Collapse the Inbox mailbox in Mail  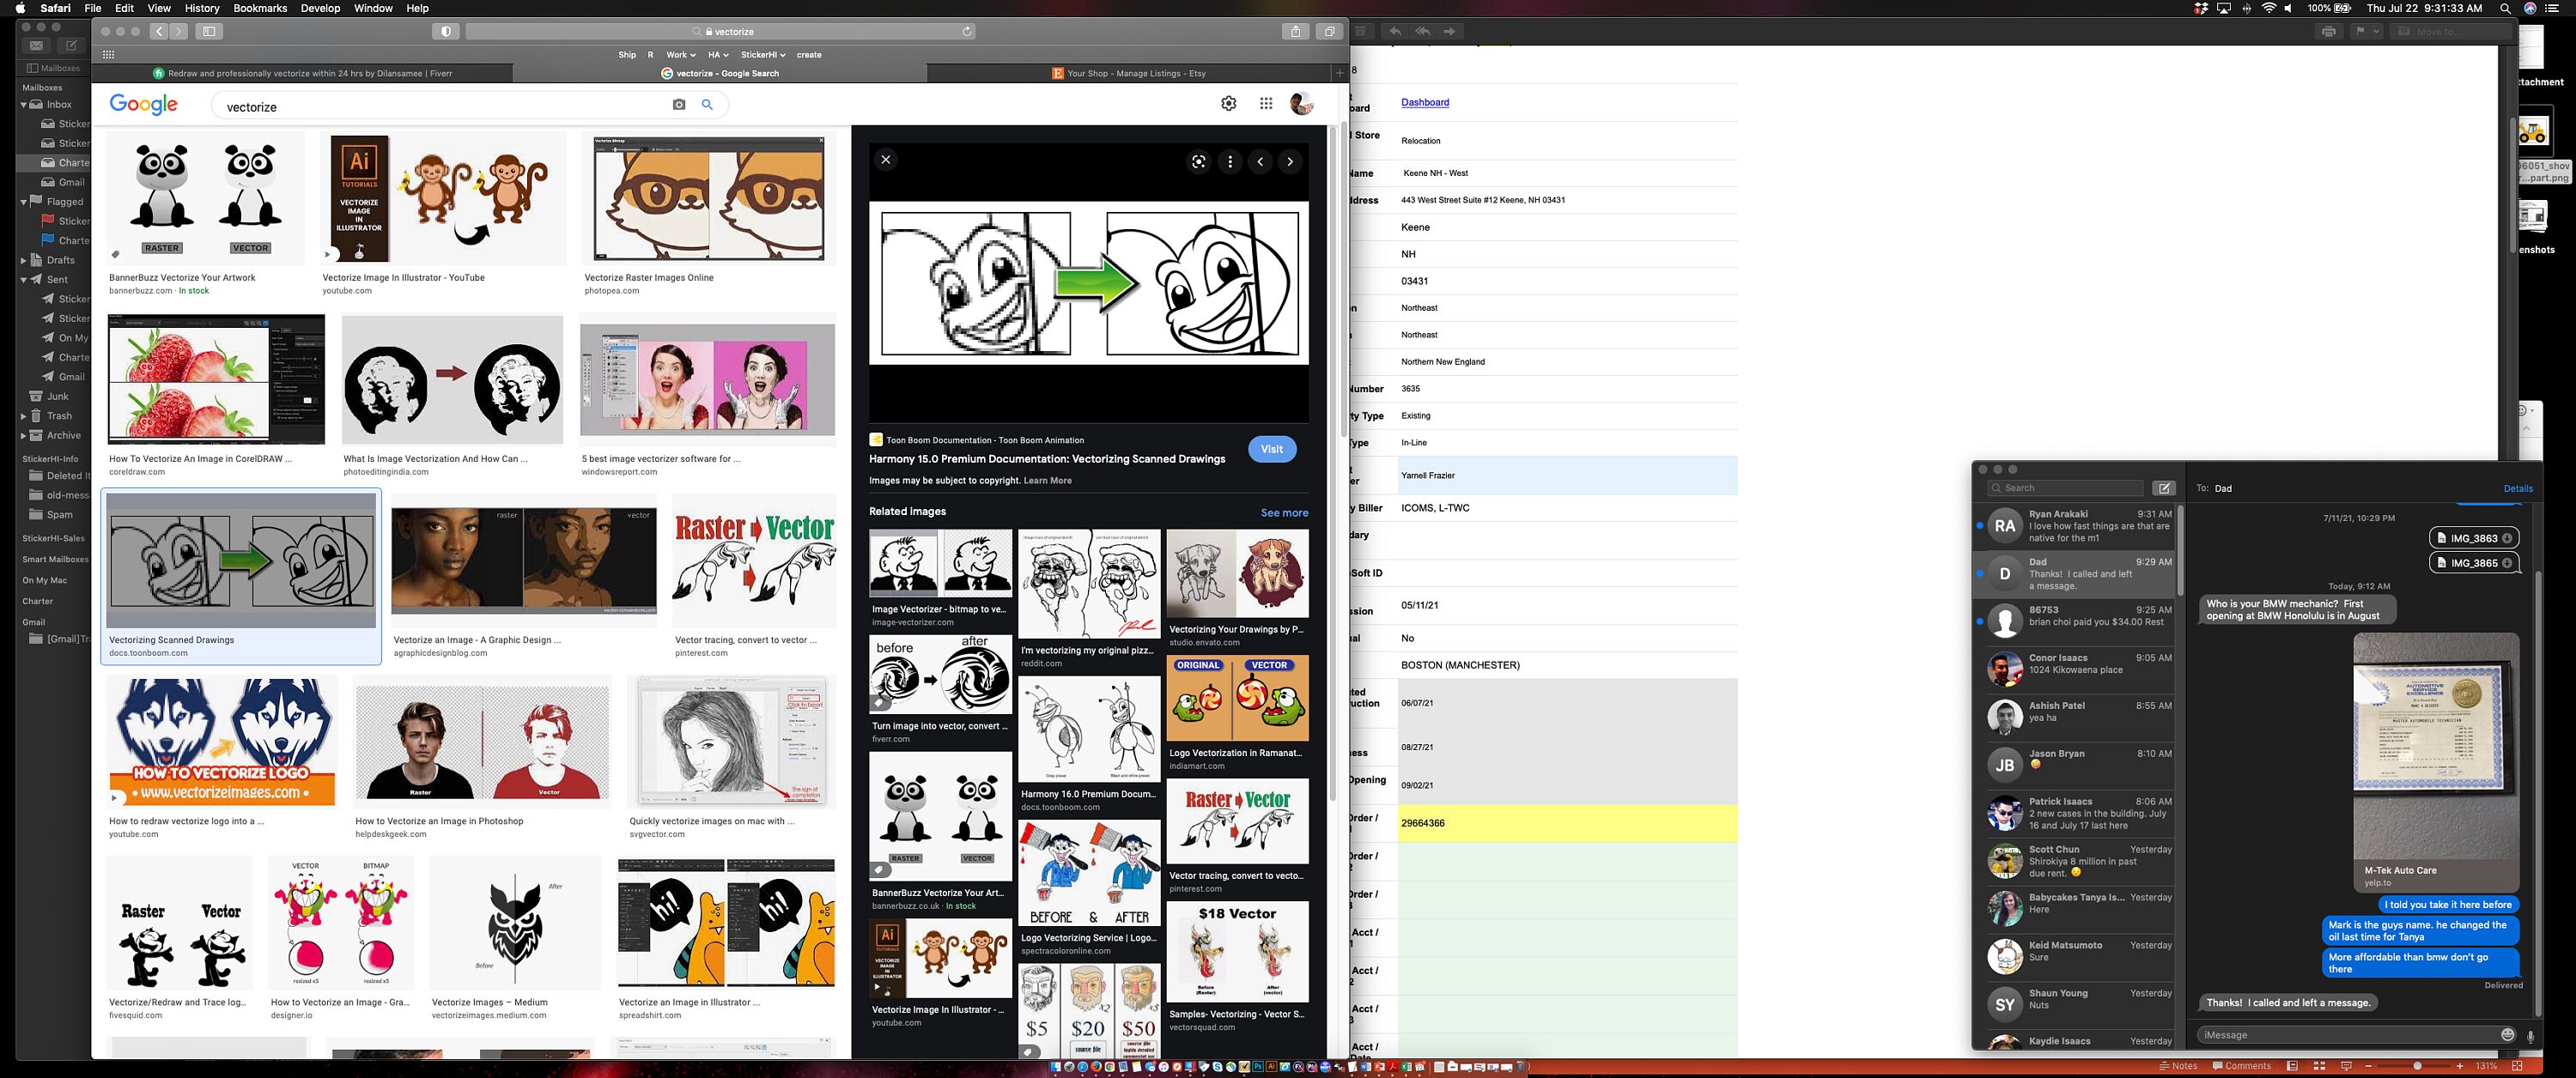tap(24, 104)
